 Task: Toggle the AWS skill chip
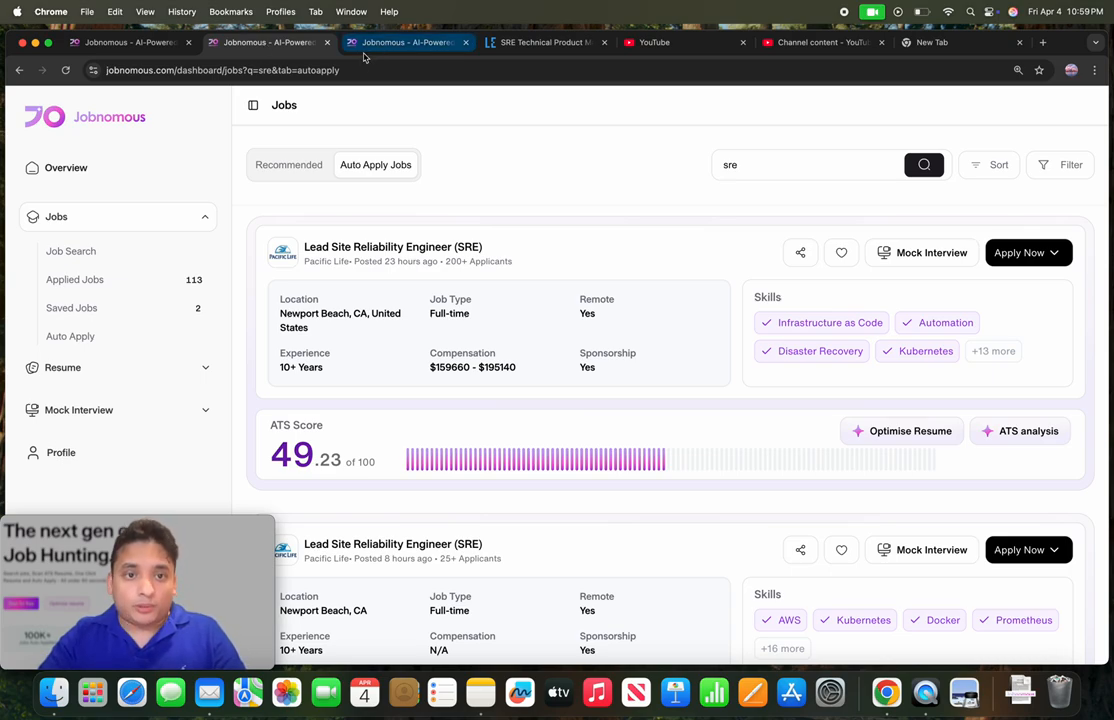781,620
